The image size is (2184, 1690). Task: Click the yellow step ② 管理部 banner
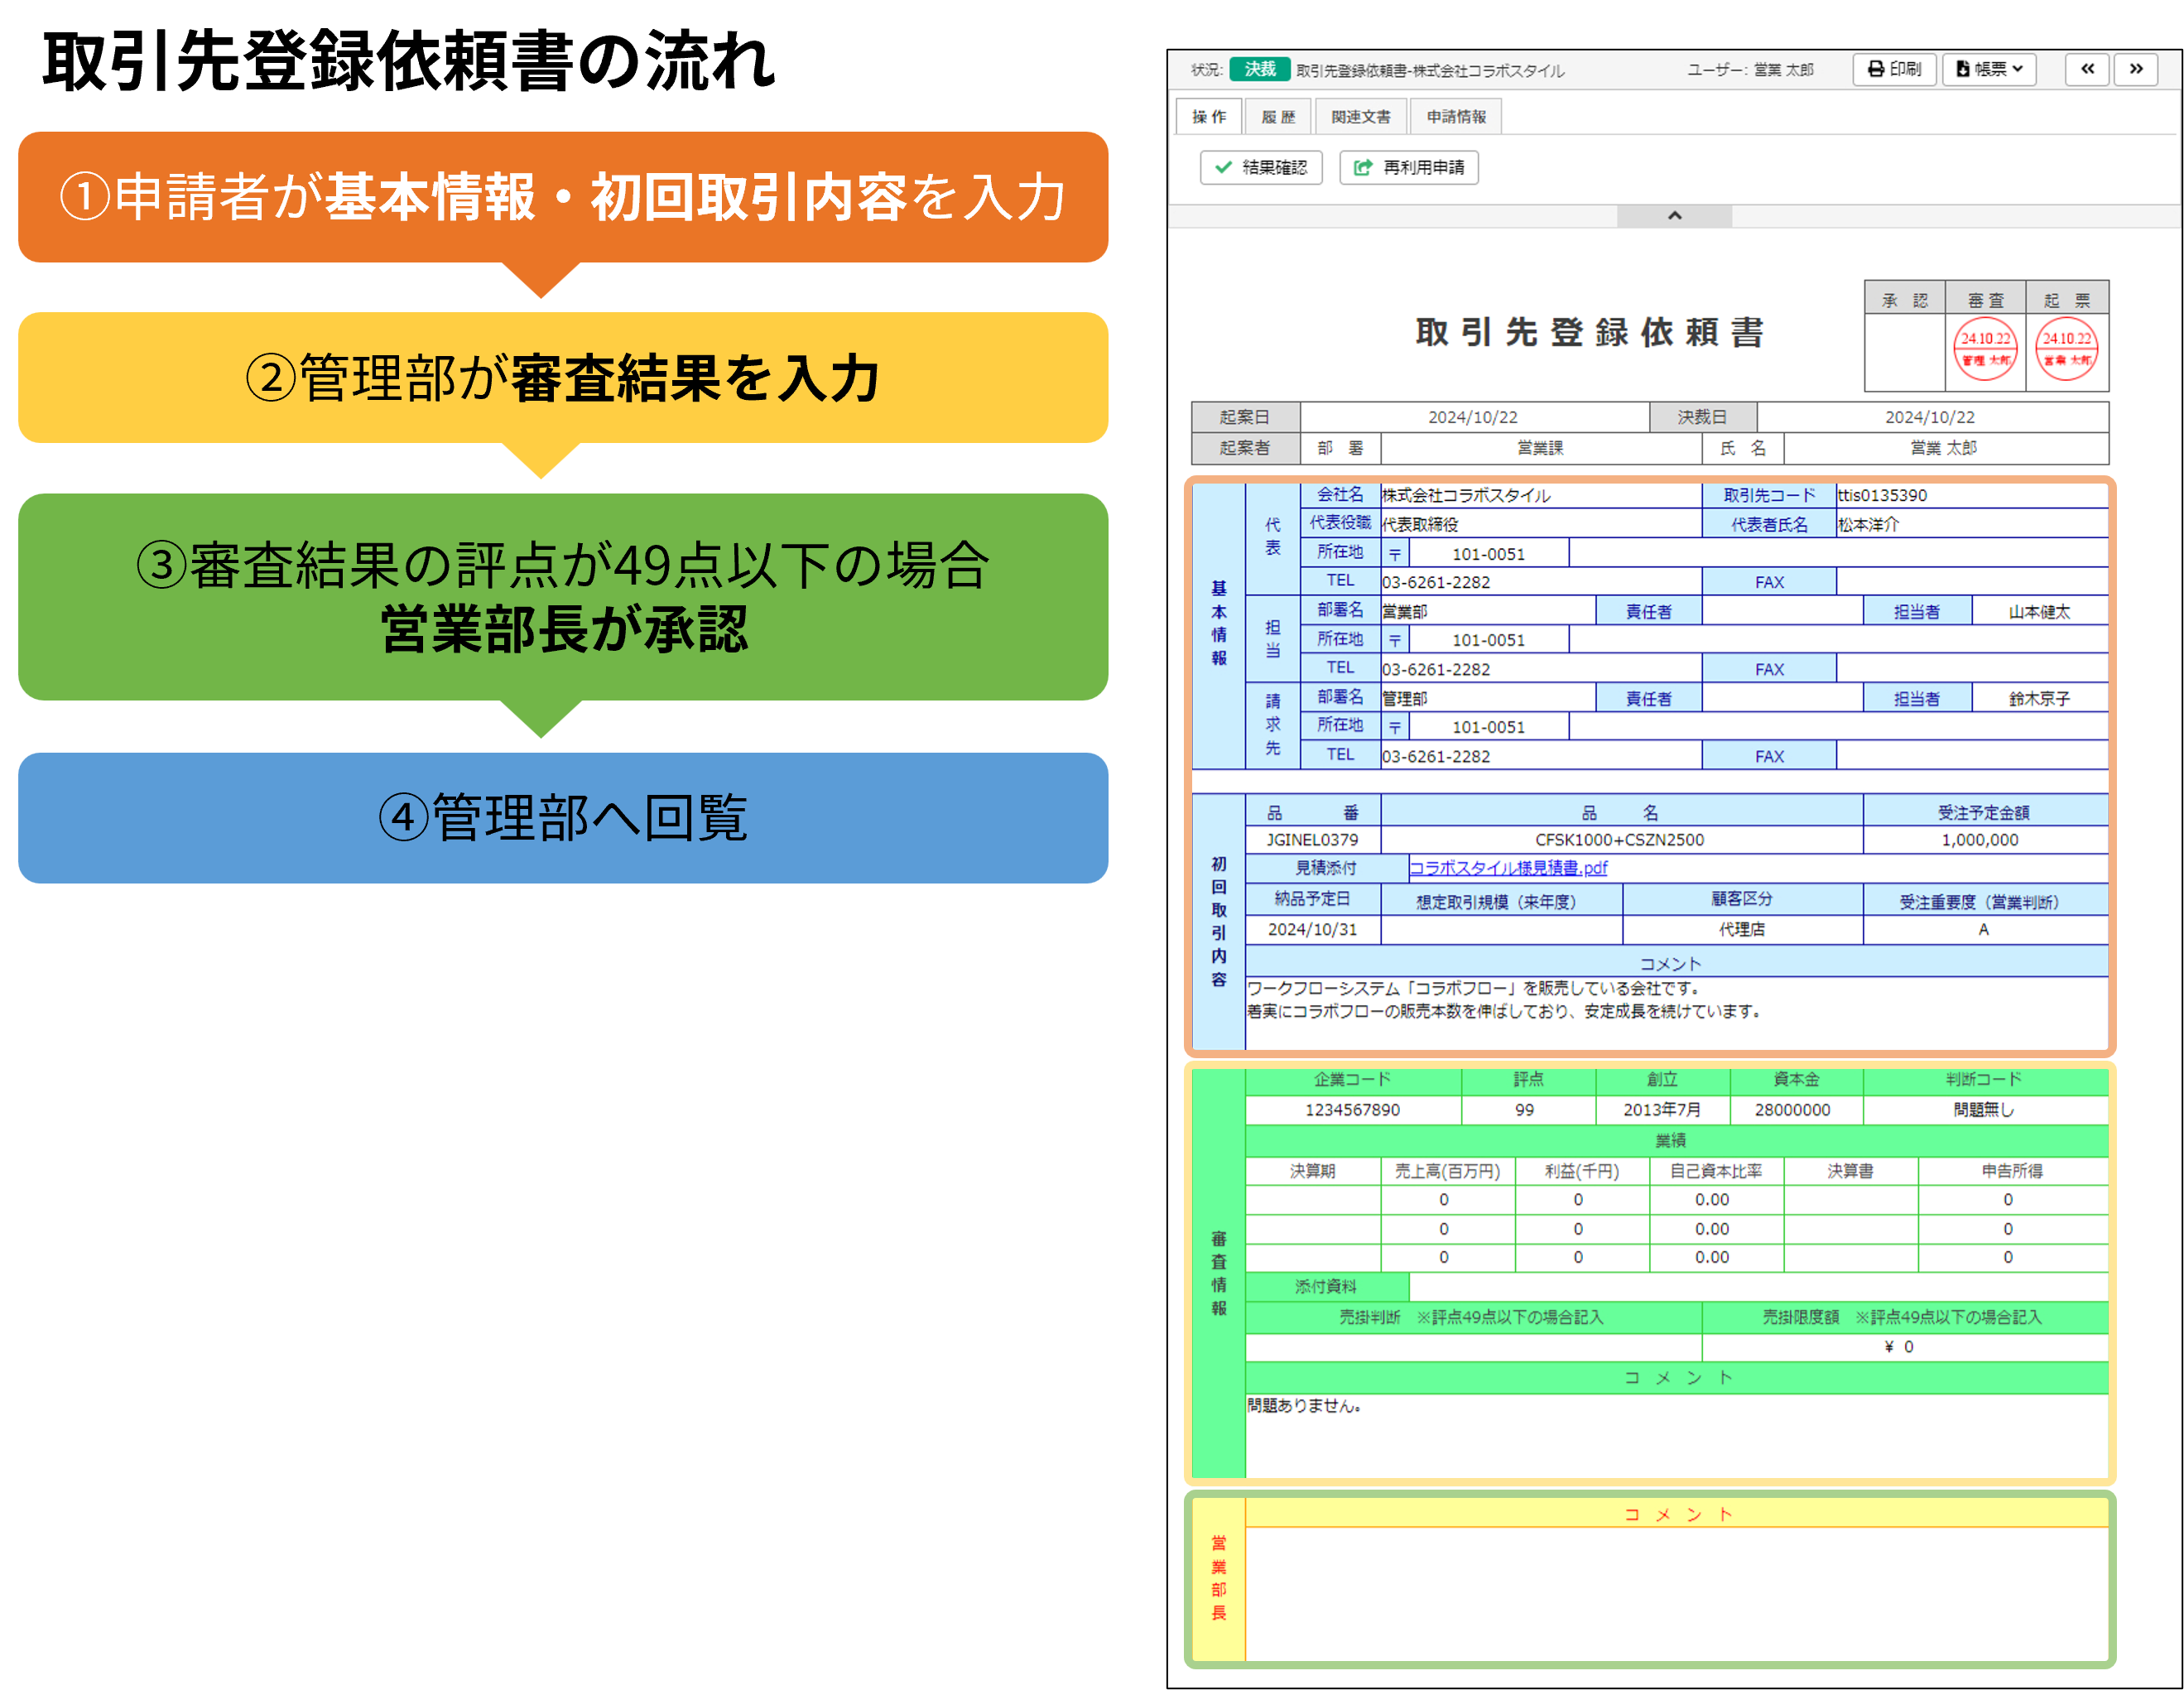click(x=563, y=378)
